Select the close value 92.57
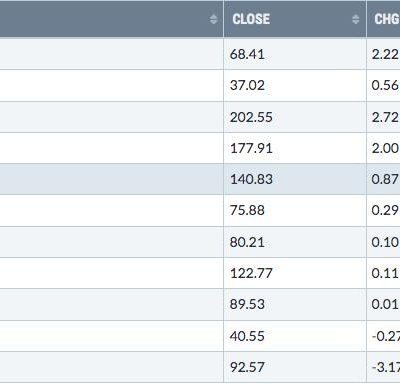The height and width of the screenshot is (384, 400). tap(247, 367)
